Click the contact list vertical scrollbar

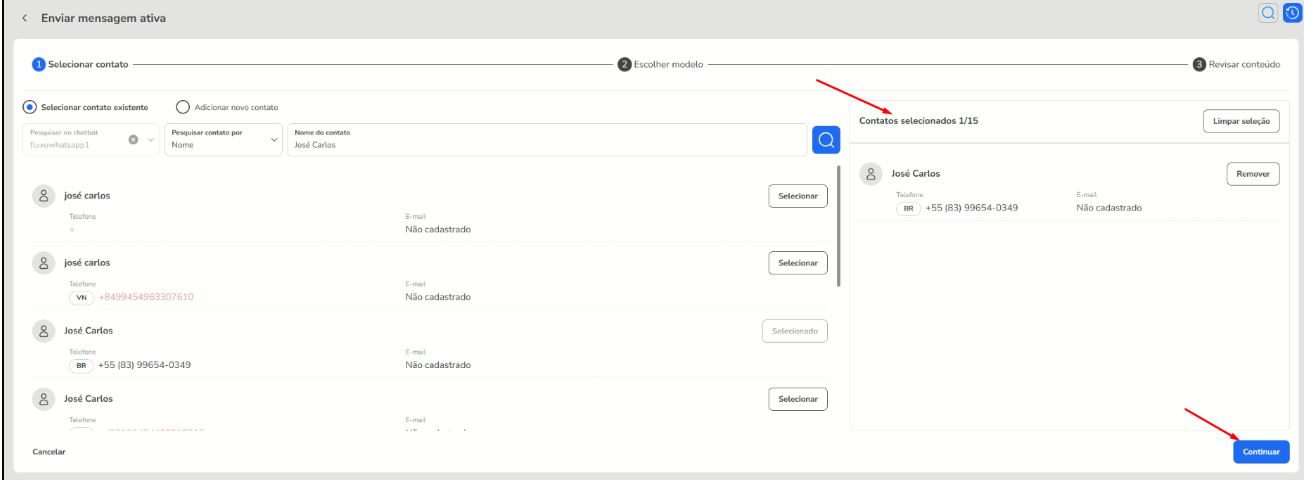click(838, 226)
